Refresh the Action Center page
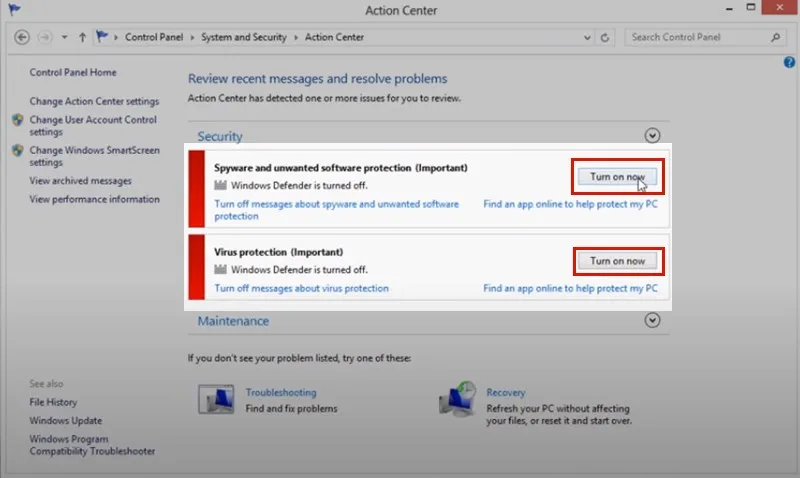The width and height of the screenshot is (800, 478). click(x=605, y=37)
